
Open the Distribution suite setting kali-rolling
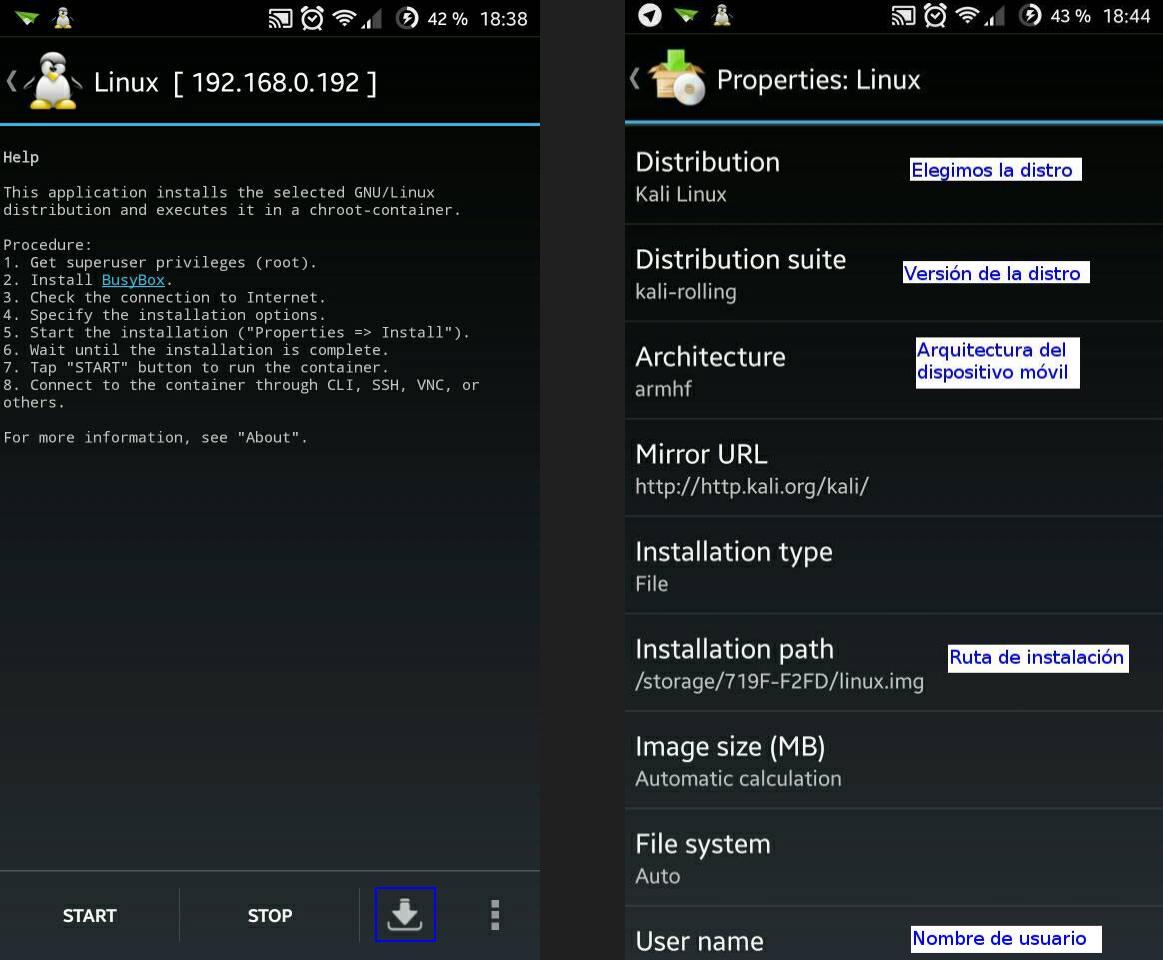(x=894, y=274)
